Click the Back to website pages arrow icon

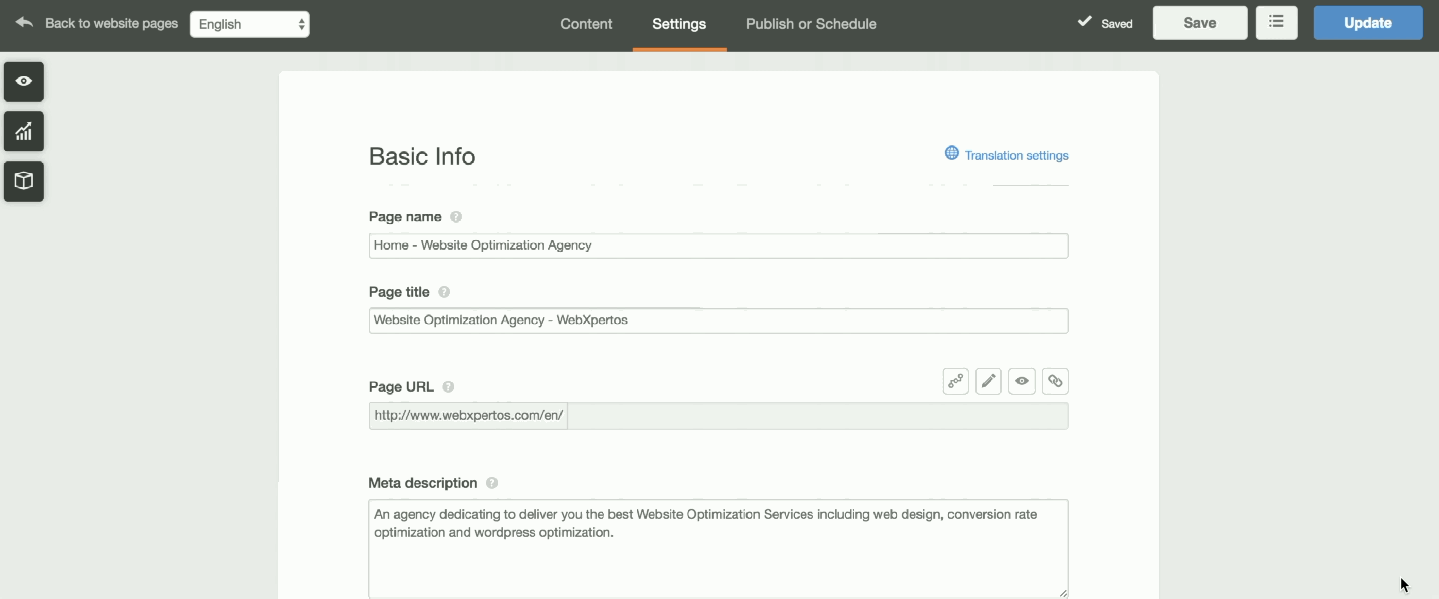click(25, 22)
